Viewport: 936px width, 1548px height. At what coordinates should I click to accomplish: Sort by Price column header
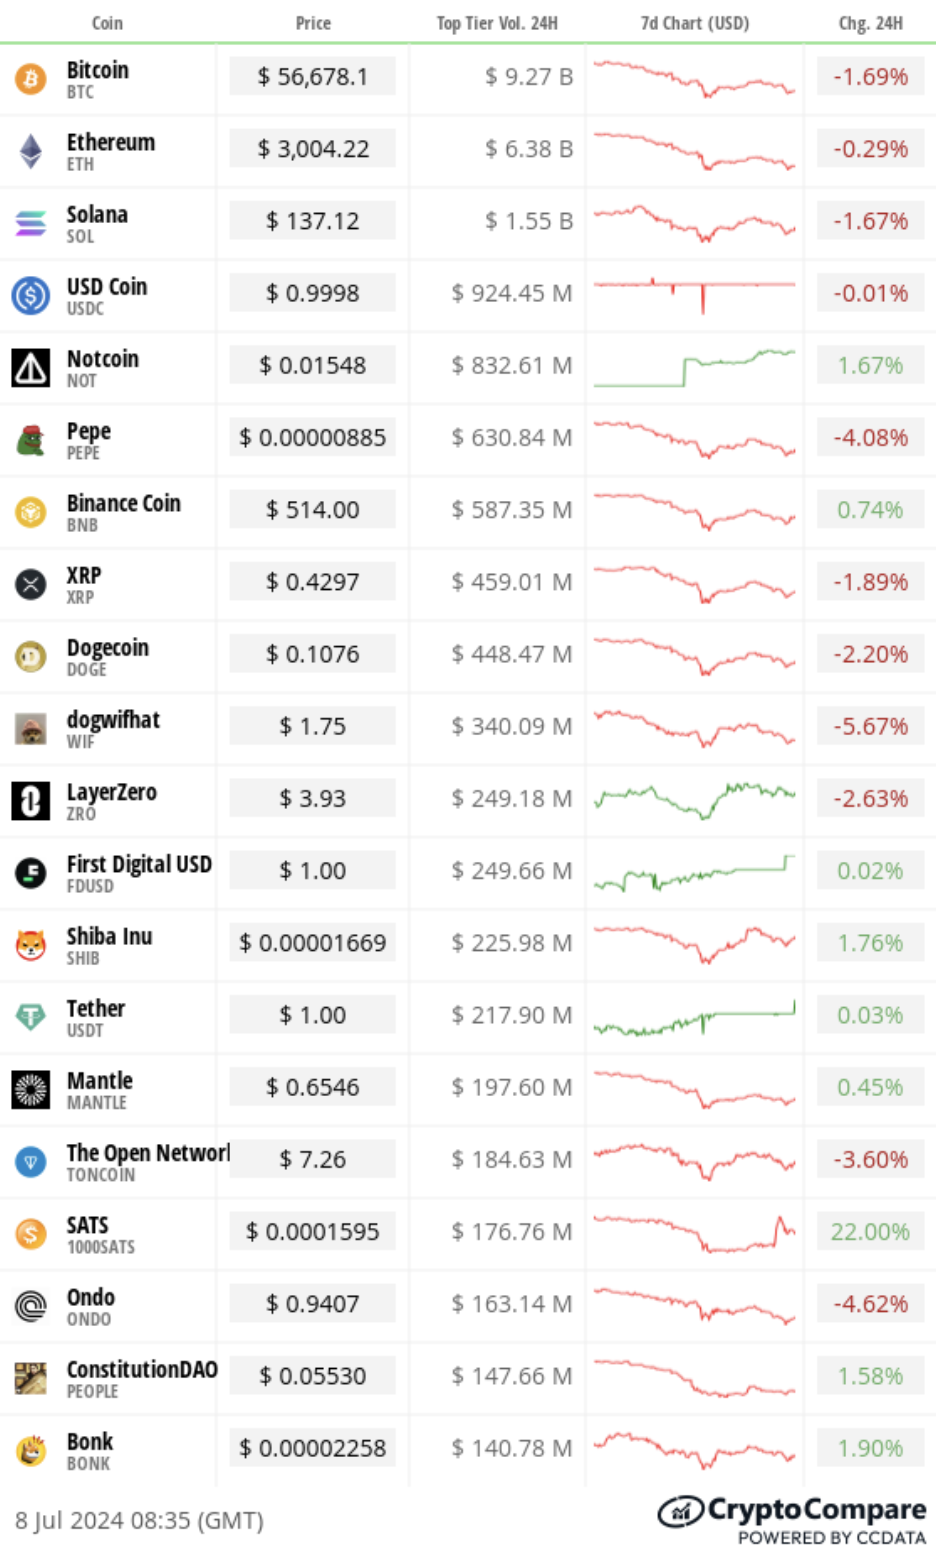[x=313, y=23]
